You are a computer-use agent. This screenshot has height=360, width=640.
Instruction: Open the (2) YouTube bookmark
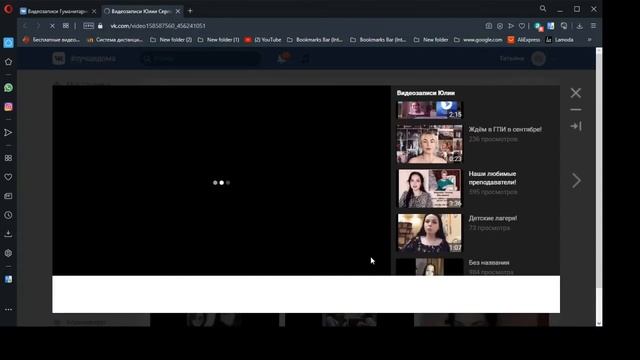[263, 40]
